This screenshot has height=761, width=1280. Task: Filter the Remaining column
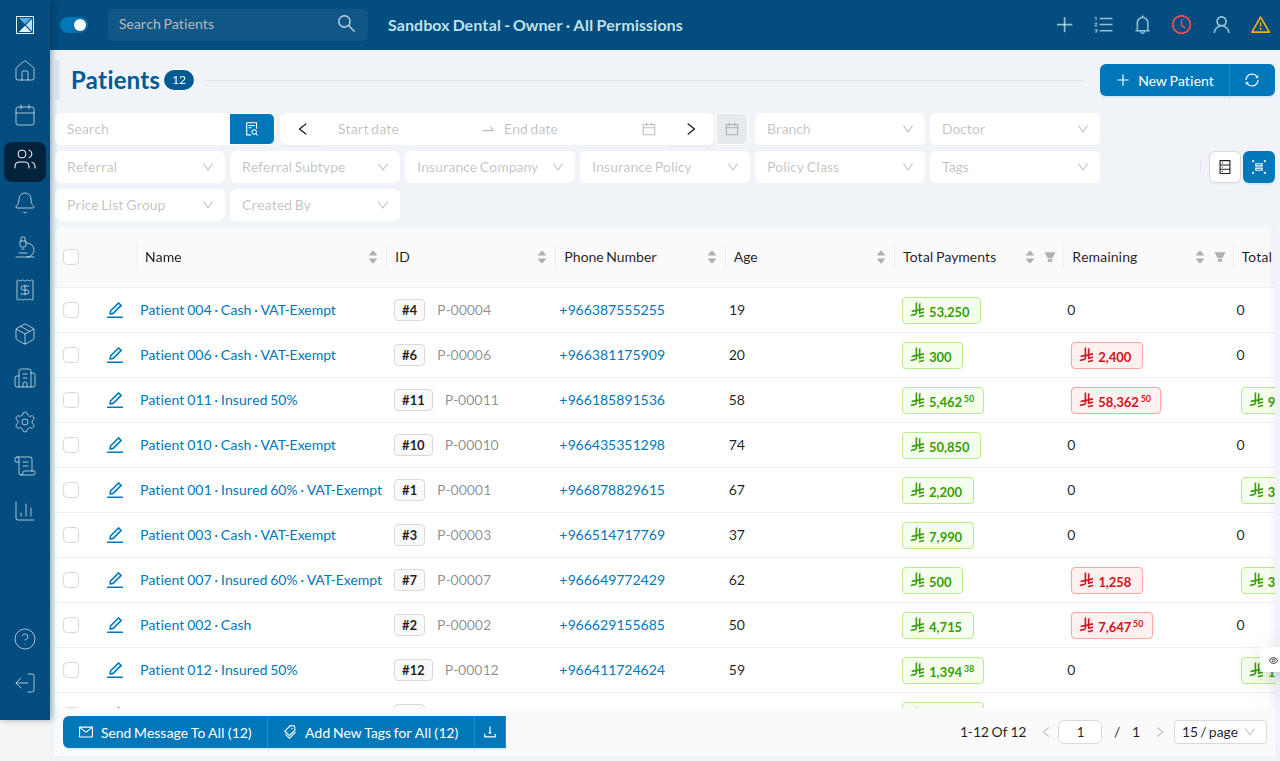coord(1219,257)
